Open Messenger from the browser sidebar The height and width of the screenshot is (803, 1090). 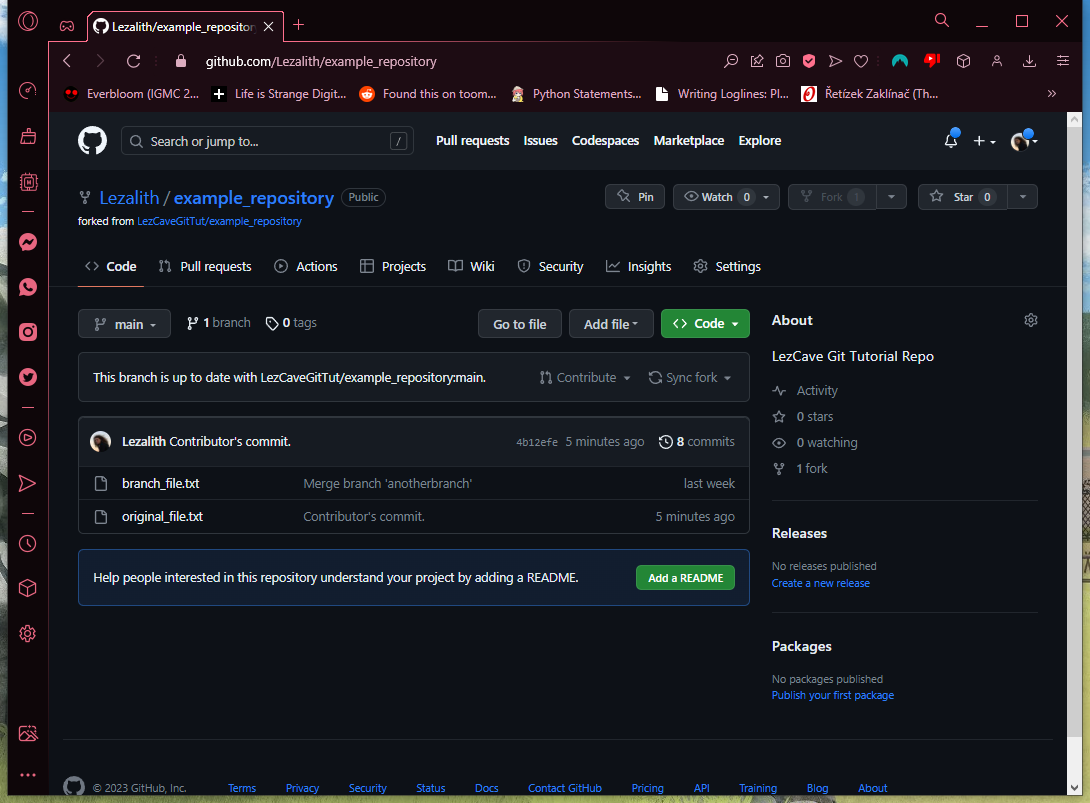28,242
